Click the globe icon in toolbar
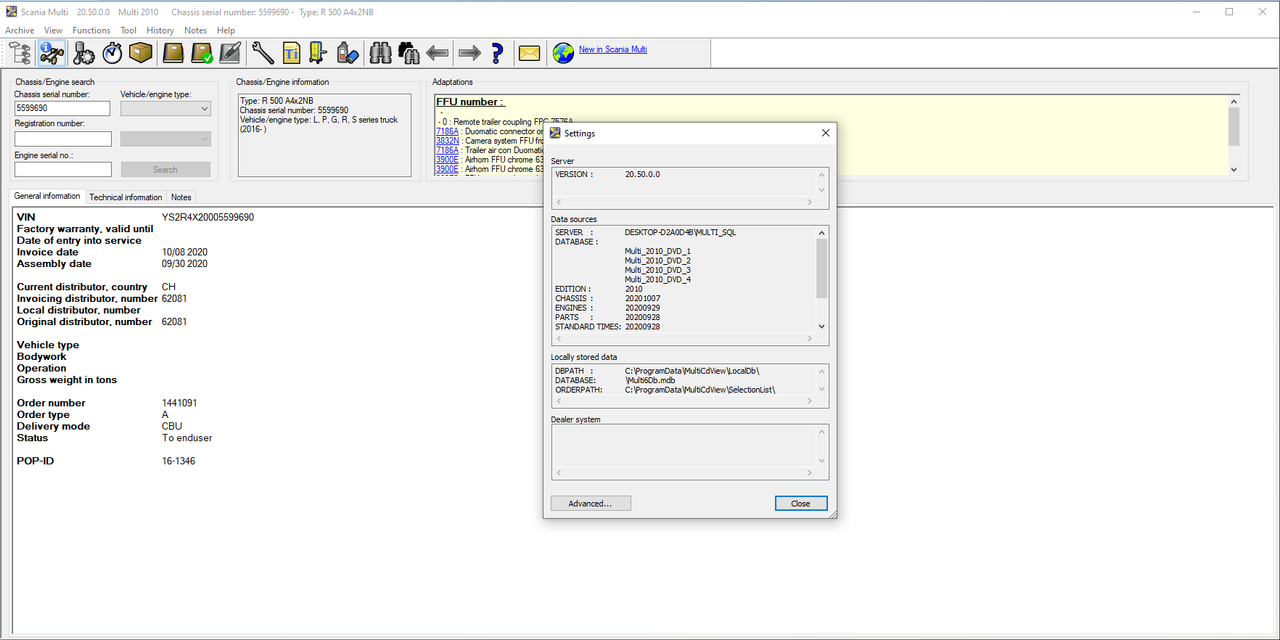Image resolution: width=1280 pixels, height=640 pixels. [563, 53]
